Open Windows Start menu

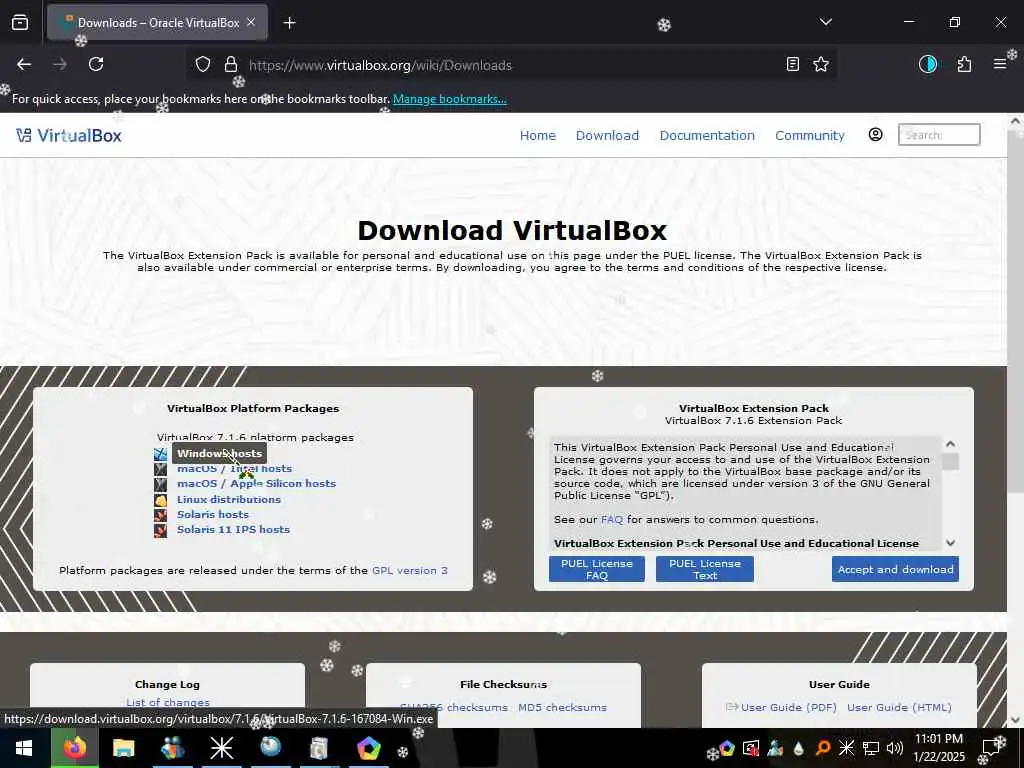(24, 748)
